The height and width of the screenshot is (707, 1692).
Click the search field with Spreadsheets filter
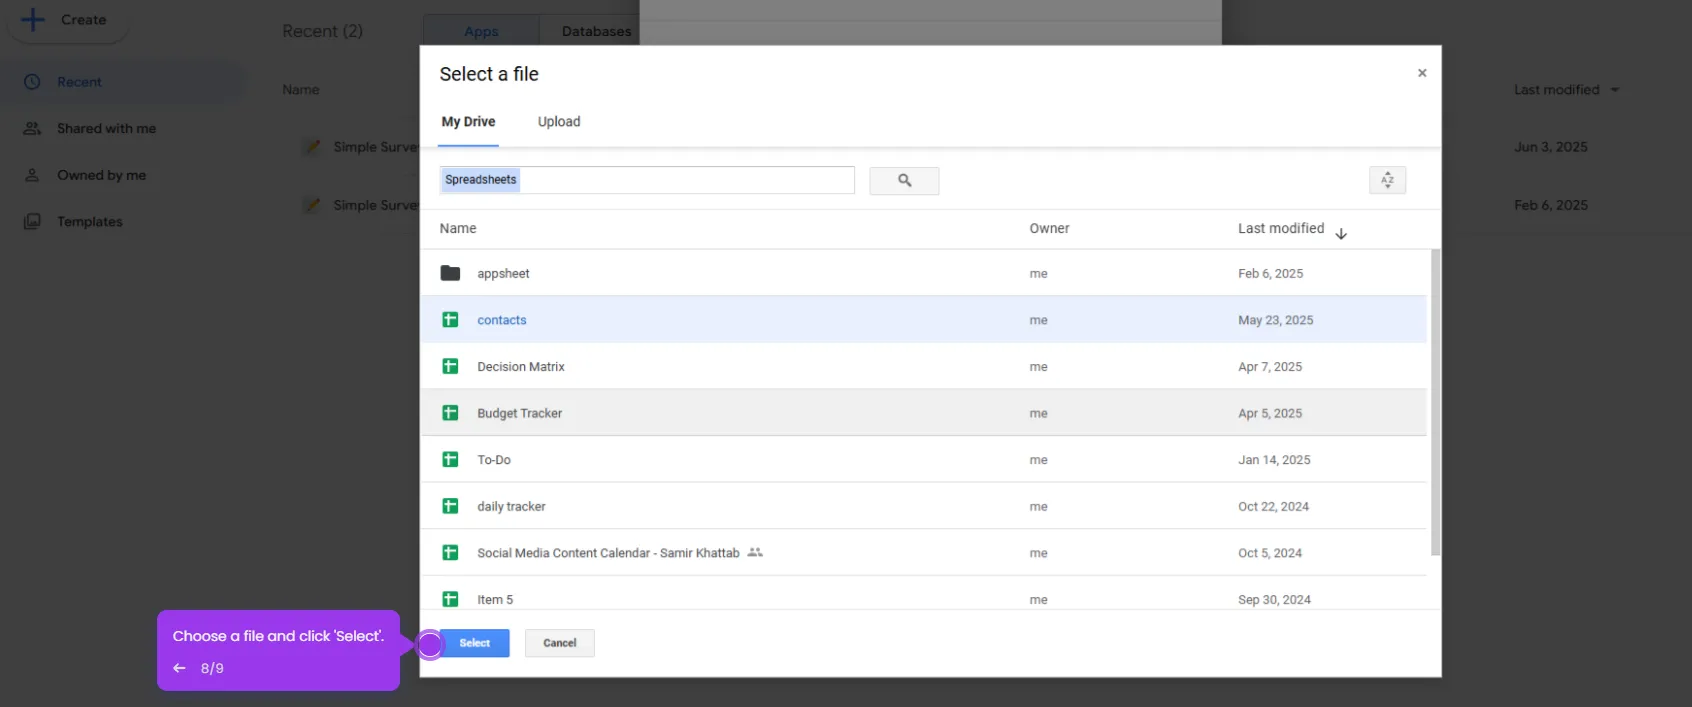pyautogui.click(x=647, y=180)
